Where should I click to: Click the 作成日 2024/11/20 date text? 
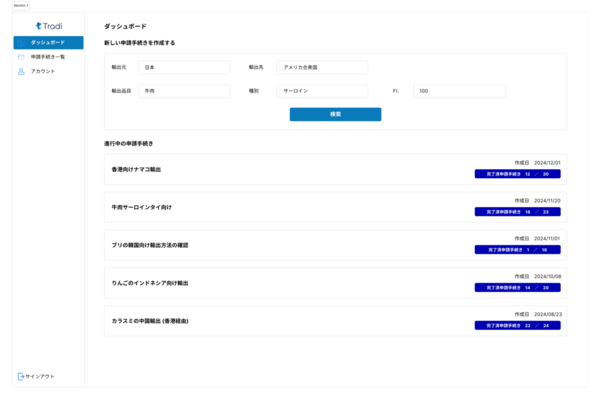(537, 201)
